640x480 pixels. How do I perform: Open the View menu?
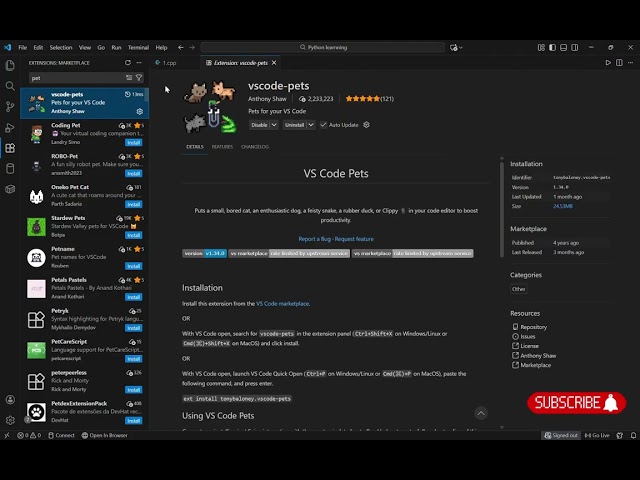coord(84,47)
